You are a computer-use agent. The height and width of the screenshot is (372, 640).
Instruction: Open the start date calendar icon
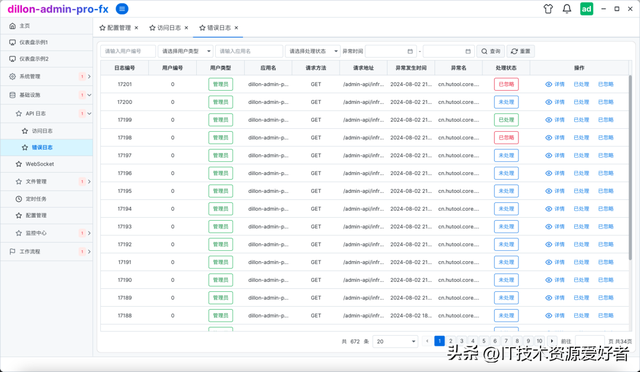click(x=410, y=51)
